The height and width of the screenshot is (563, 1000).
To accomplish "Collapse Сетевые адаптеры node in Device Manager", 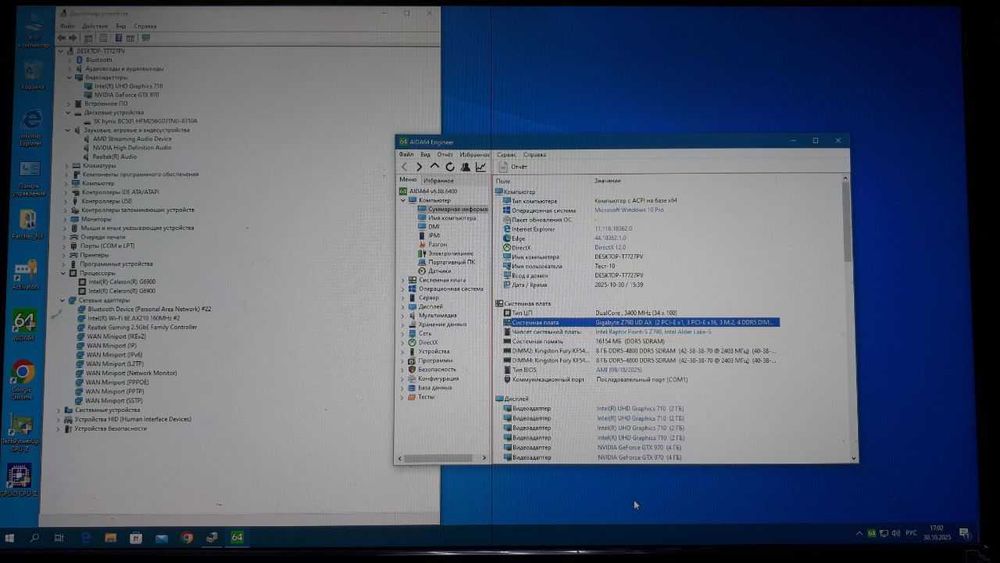I will click(62, 300).
